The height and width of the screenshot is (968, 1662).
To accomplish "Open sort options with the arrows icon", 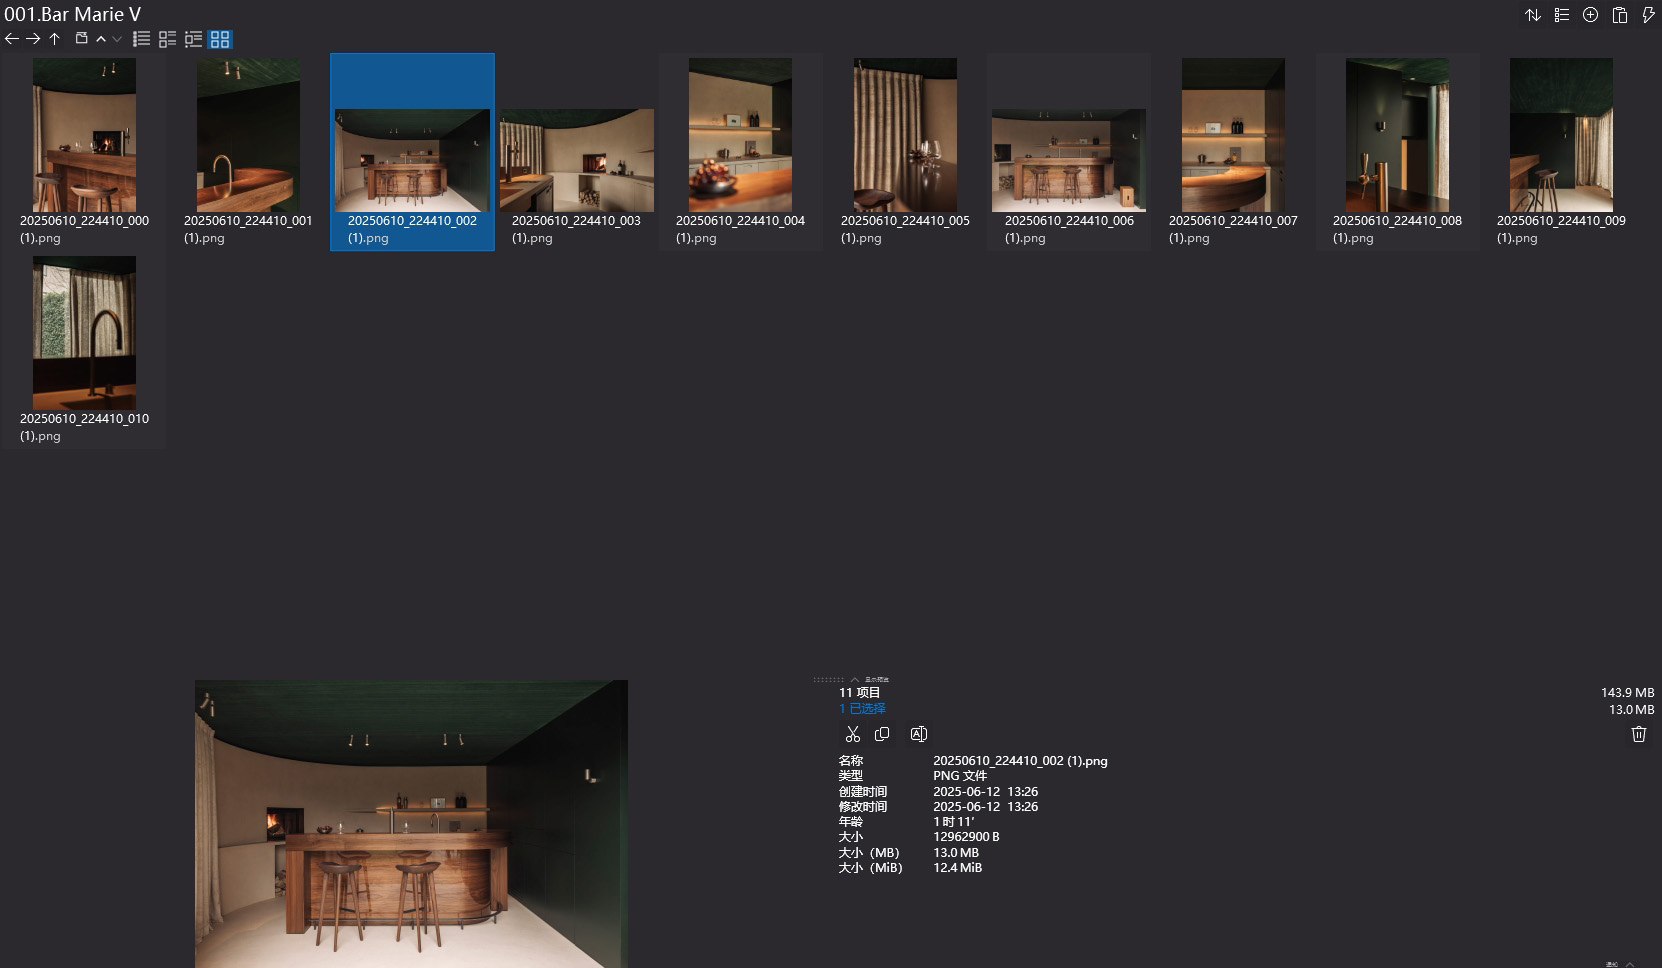I will click(1532, 15).
